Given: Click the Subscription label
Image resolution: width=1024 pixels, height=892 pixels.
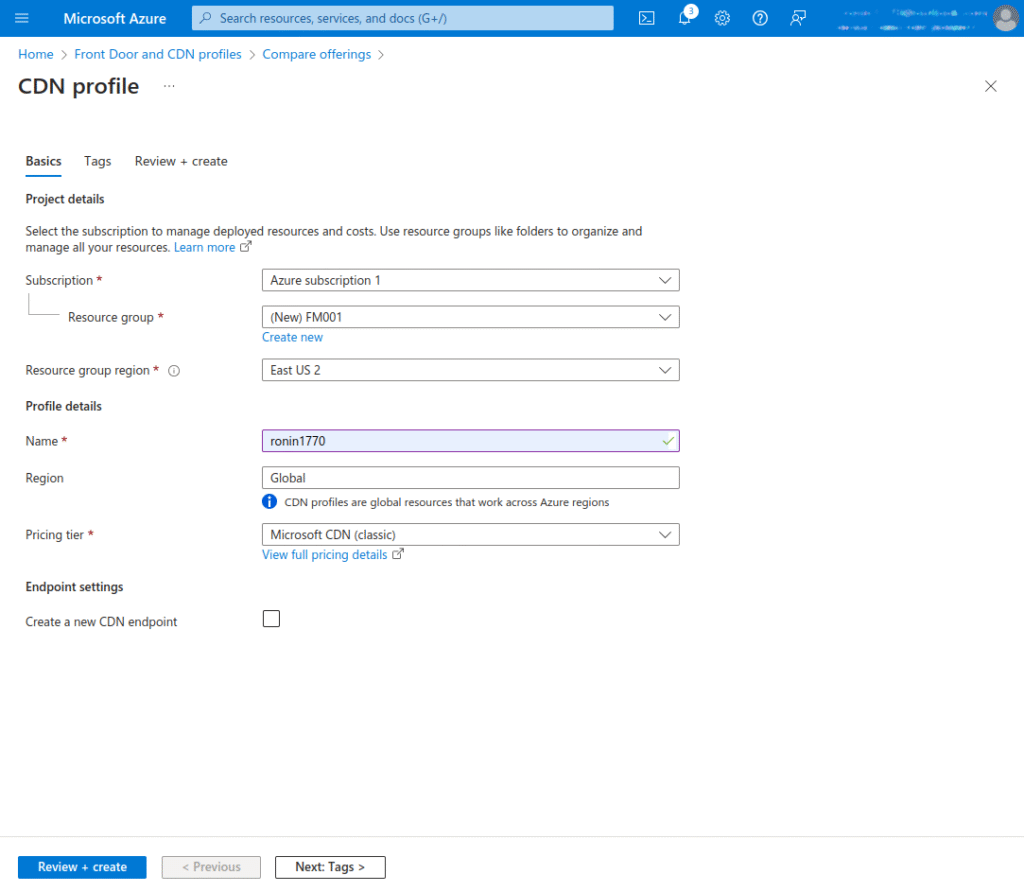Looking at the screenshot, I should 59,280.
